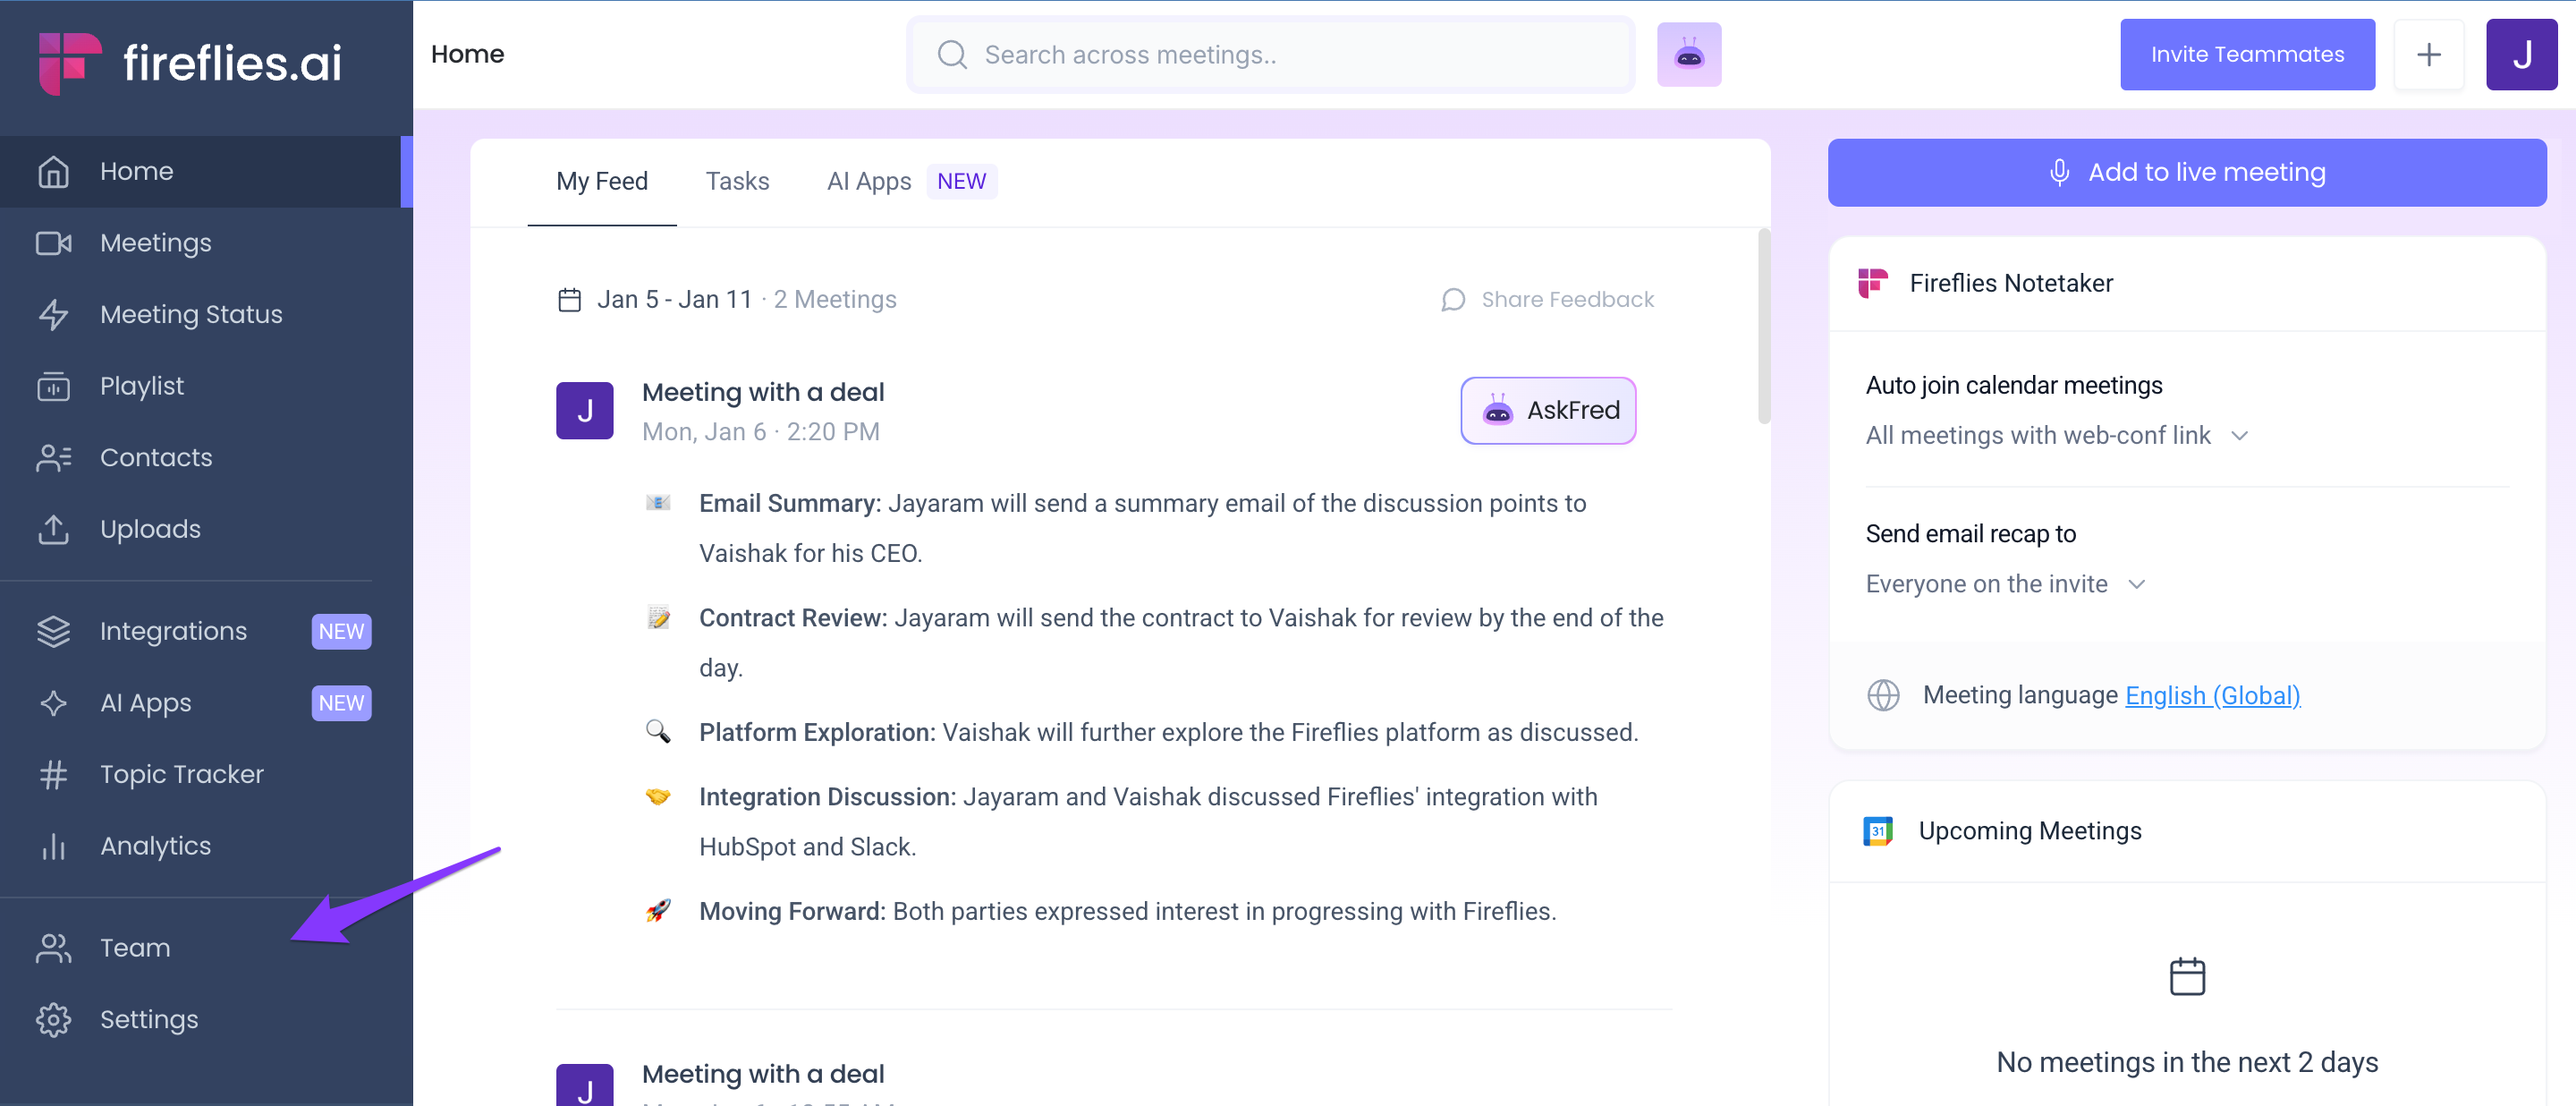The height and width of the screenshot is (1106, 2576).
Task: Click the Upcoming Meetings heading
Action: coord(2029,831)
